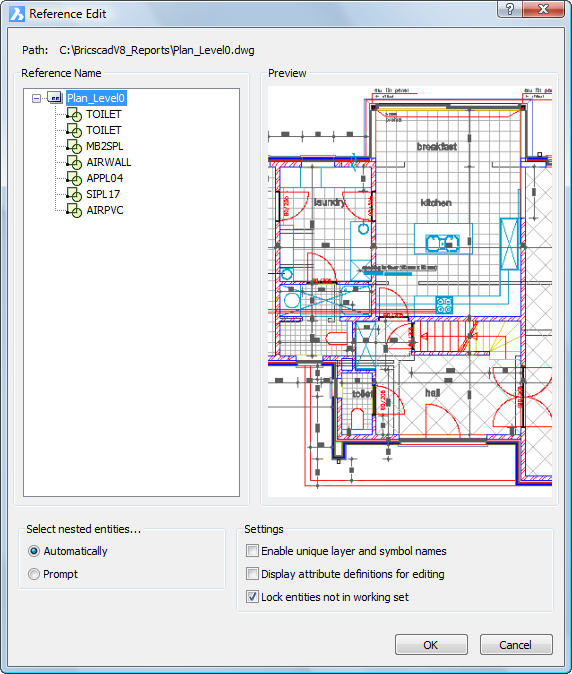The height and width of the screenshot is (674, 572).
Task: Choose Automatically for nested entities selection
Action: click(x=34, y=551)
